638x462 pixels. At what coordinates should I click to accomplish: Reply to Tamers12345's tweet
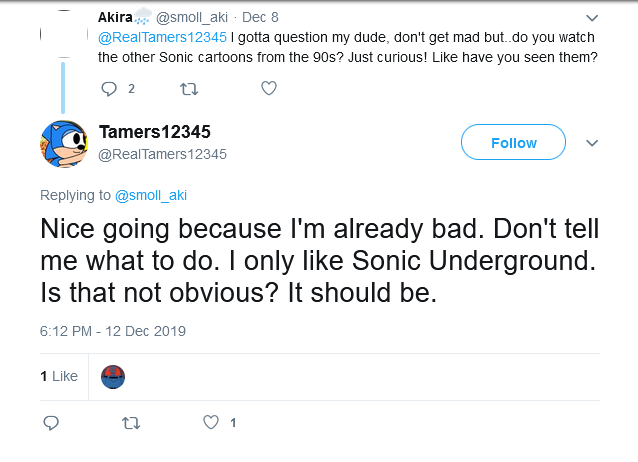click(53, 423)
